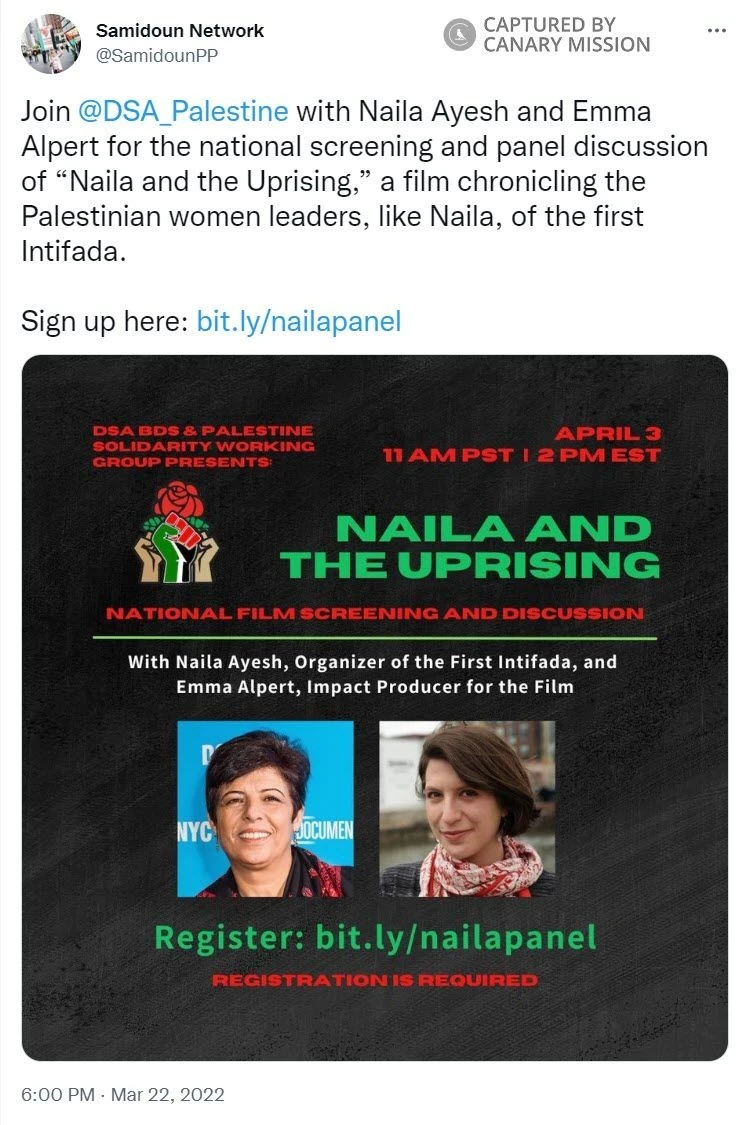This screenshot has height=1125, width=746.
Task: Open the @DSA_Palestine mention link
Action: click(x=182, y=111)
